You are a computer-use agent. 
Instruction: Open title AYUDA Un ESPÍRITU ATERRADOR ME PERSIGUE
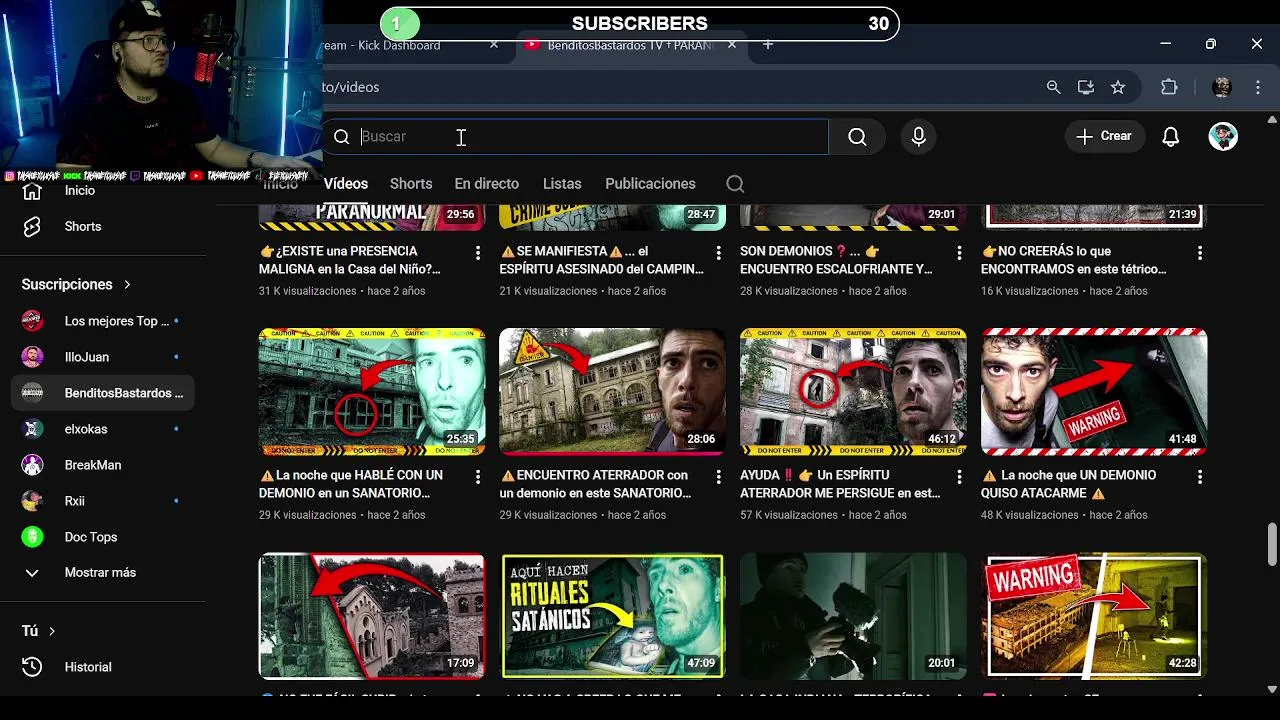tap(840, 484)
